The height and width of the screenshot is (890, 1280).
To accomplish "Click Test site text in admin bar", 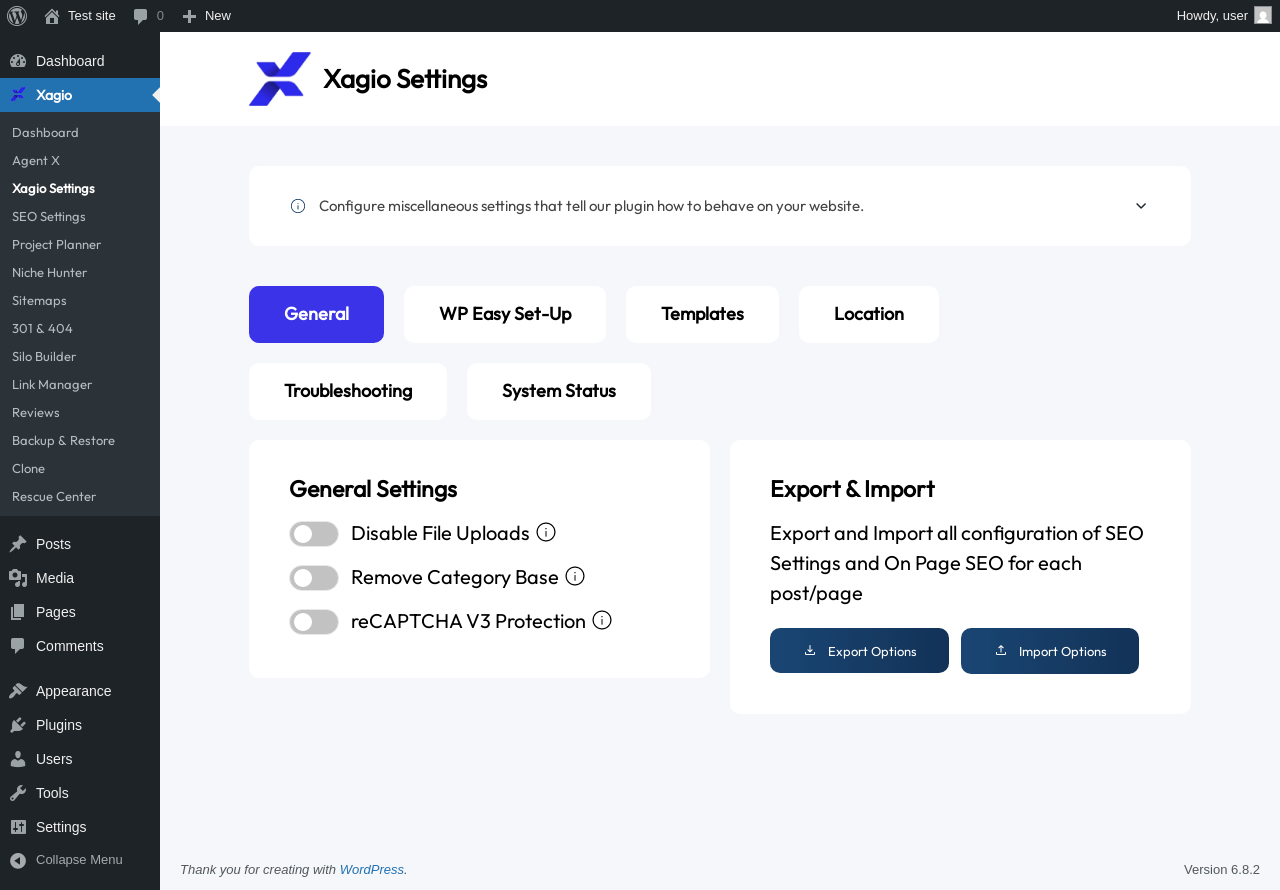I will pyautogui.click(x=92, y=16).
